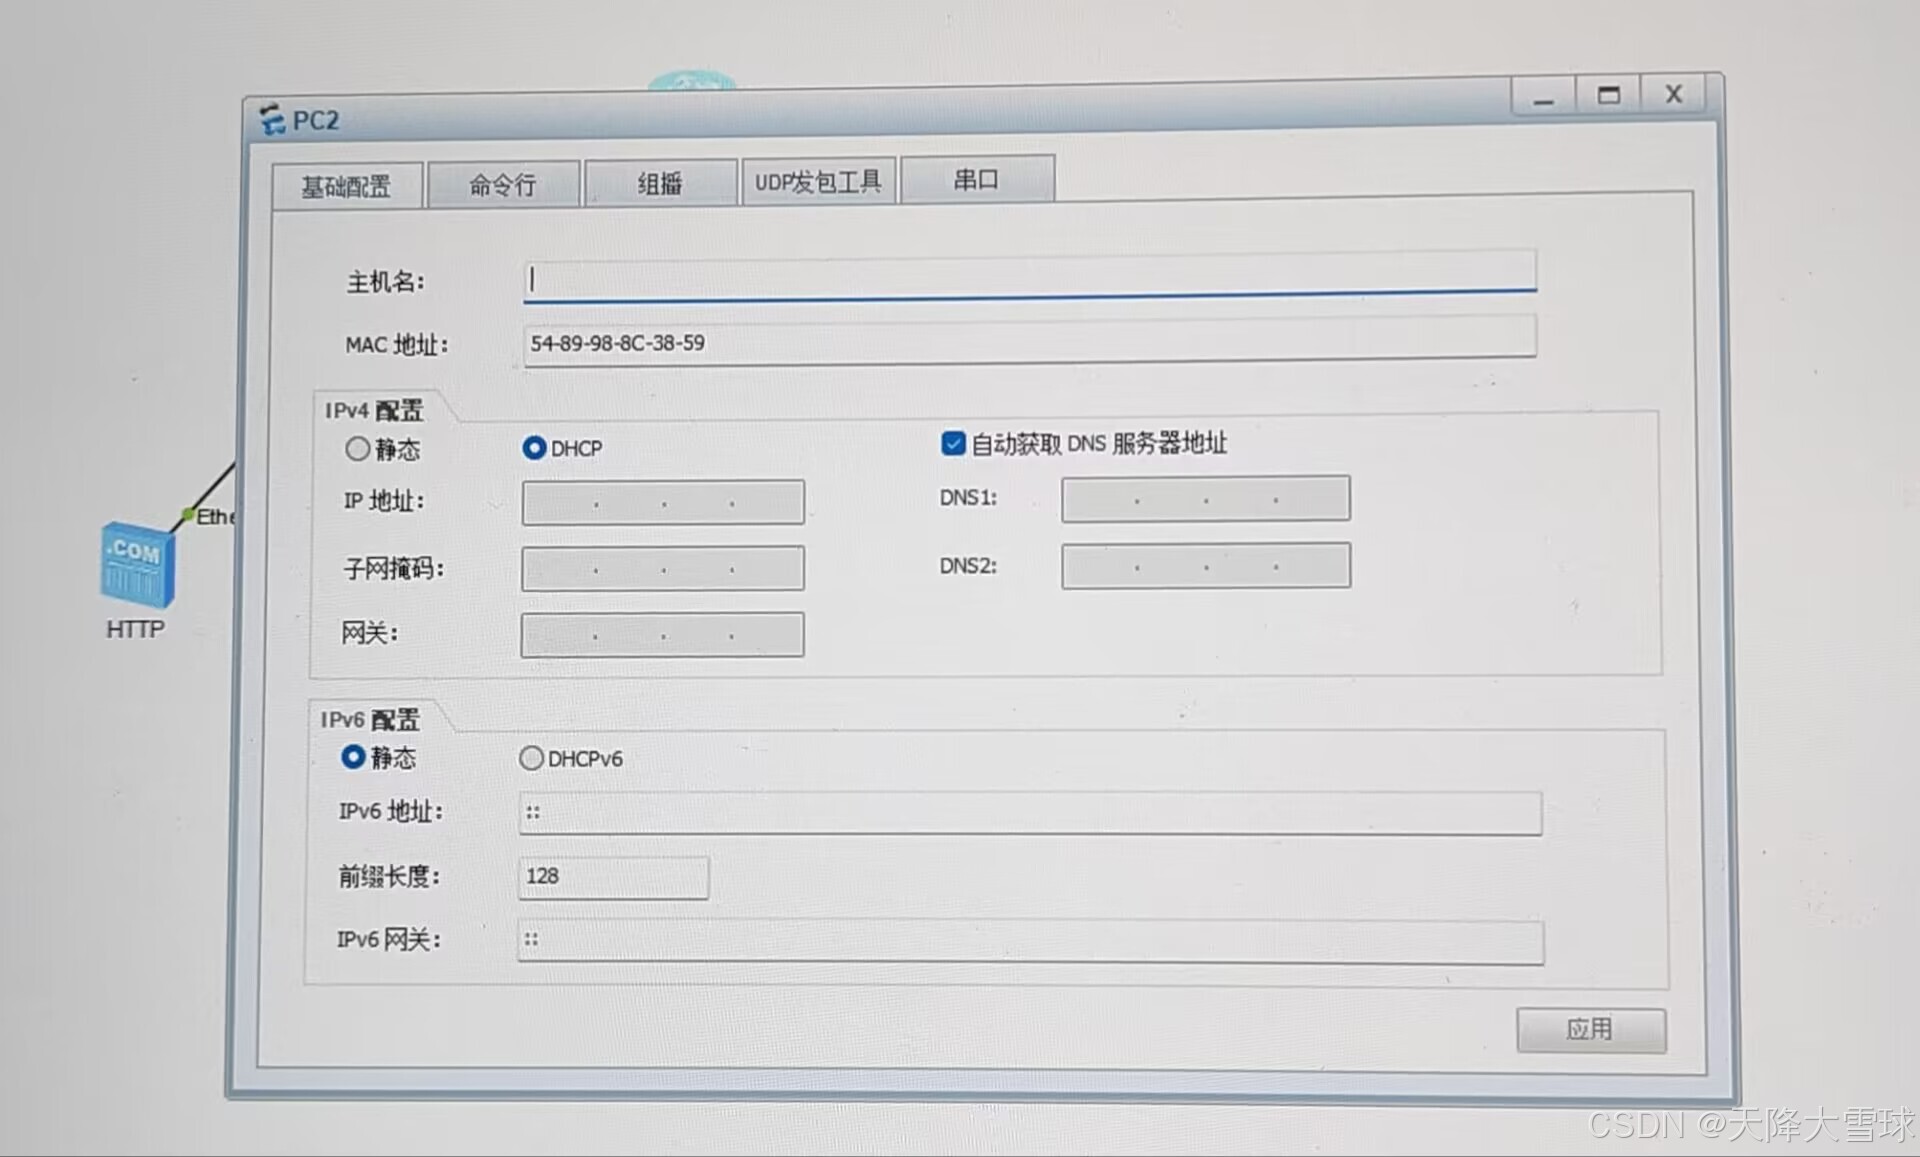Viewport: 1920px width, 1157px height.
Task: Choose the DHCPv6 radio option
Action: 531,758
